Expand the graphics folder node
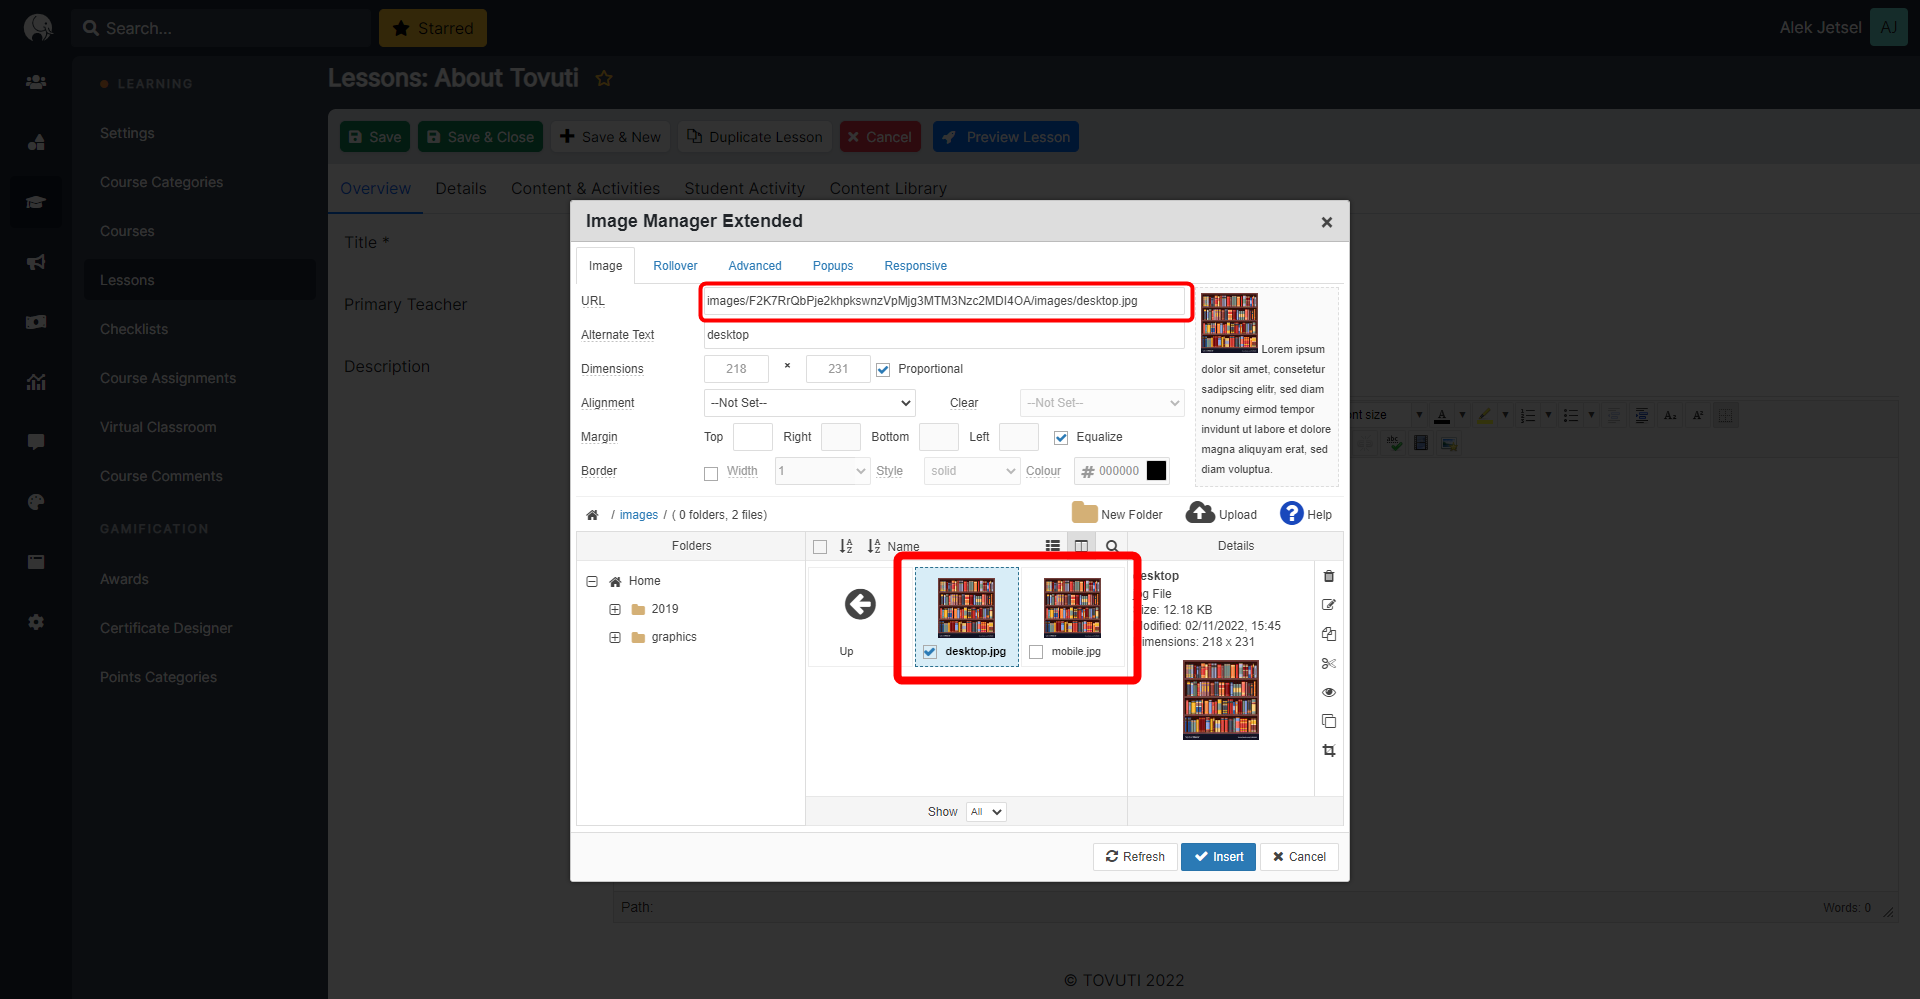The width and height of the screenshot is (1920, 999). coord(615,637)
